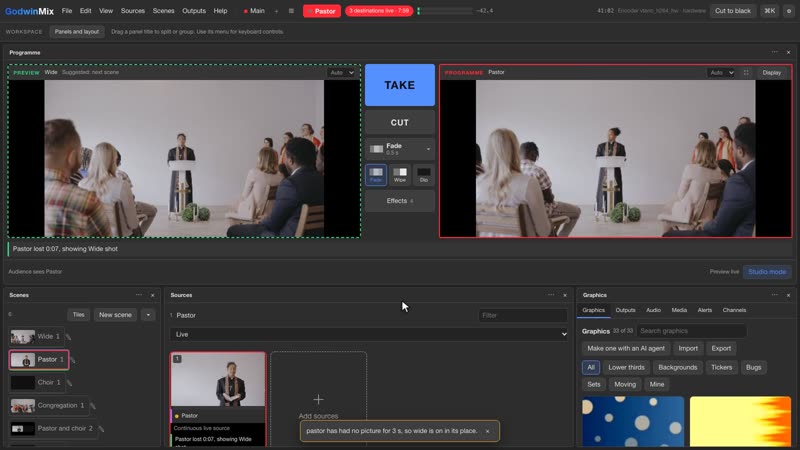Click the plus icon to add sources

[x=318, y=399]
